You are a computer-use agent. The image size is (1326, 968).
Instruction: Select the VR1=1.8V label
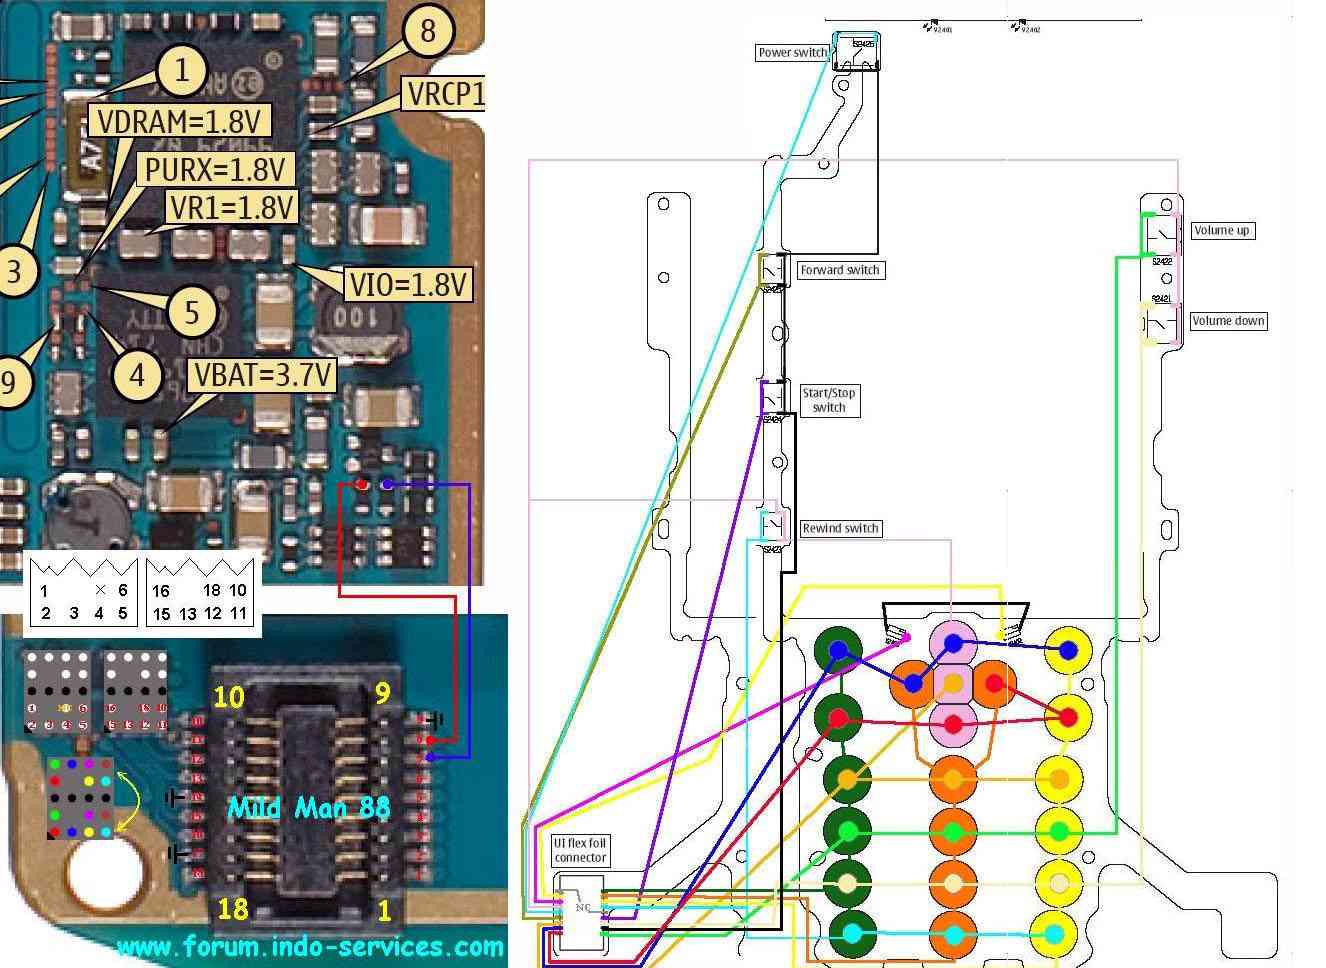click(232, 207)
